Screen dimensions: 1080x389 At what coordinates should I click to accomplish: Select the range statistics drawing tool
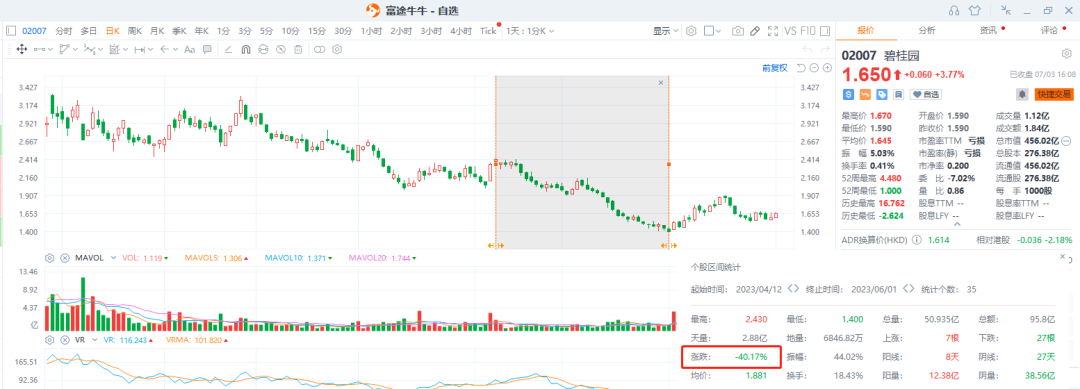pos(114,49)
